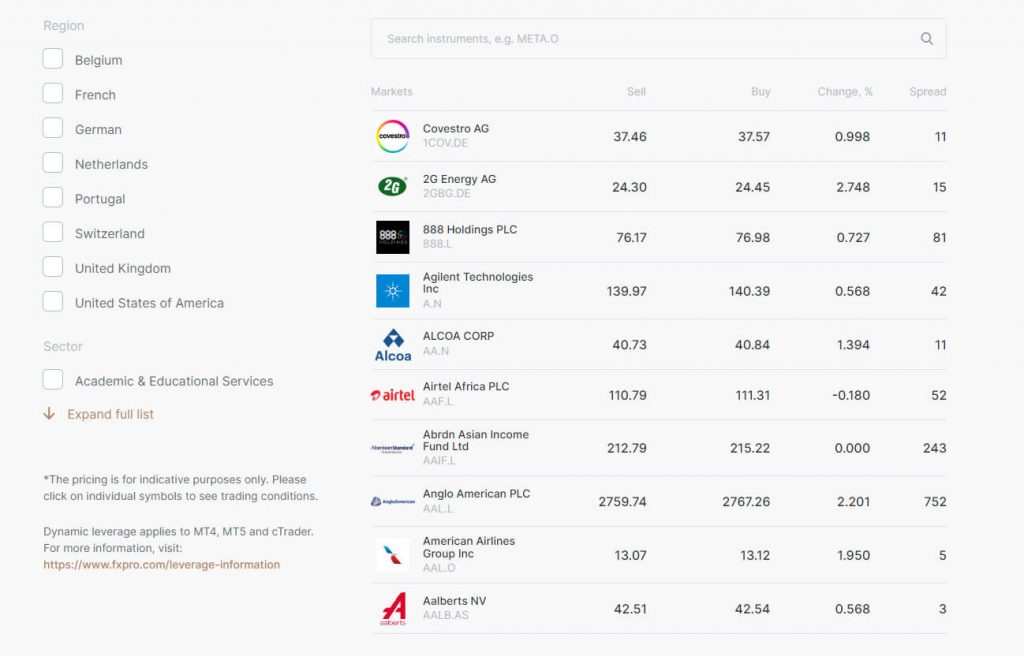Viewport: 1024px width, 656px height.
Task: Select Anglo American PLC name
Action: click(476, 493)
